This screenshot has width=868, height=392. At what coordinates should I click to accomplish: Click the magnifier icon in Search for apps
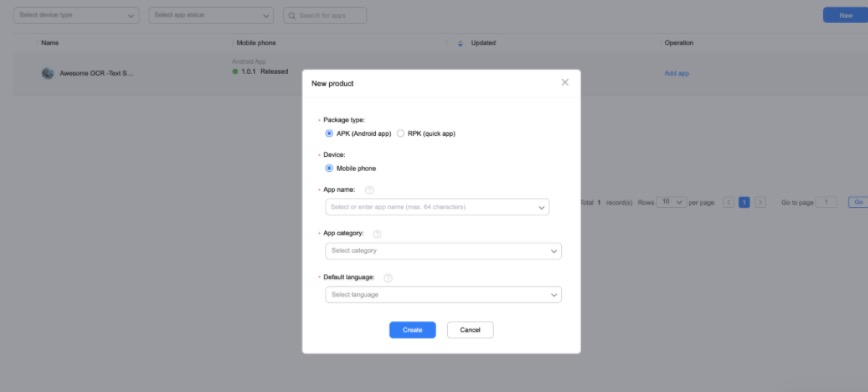[292, 16]
